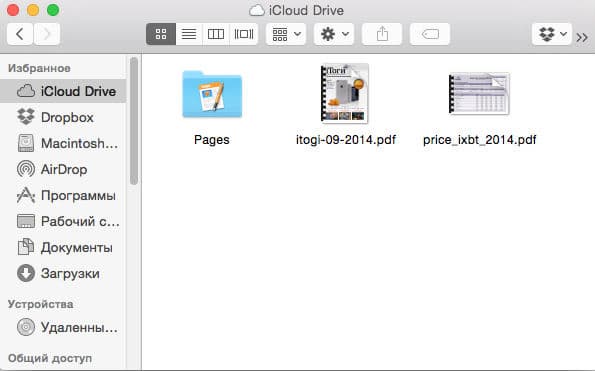This screenshot has height=371, width=595.
Task: Go forward with the right chevron button
Action: coord(47,34)
